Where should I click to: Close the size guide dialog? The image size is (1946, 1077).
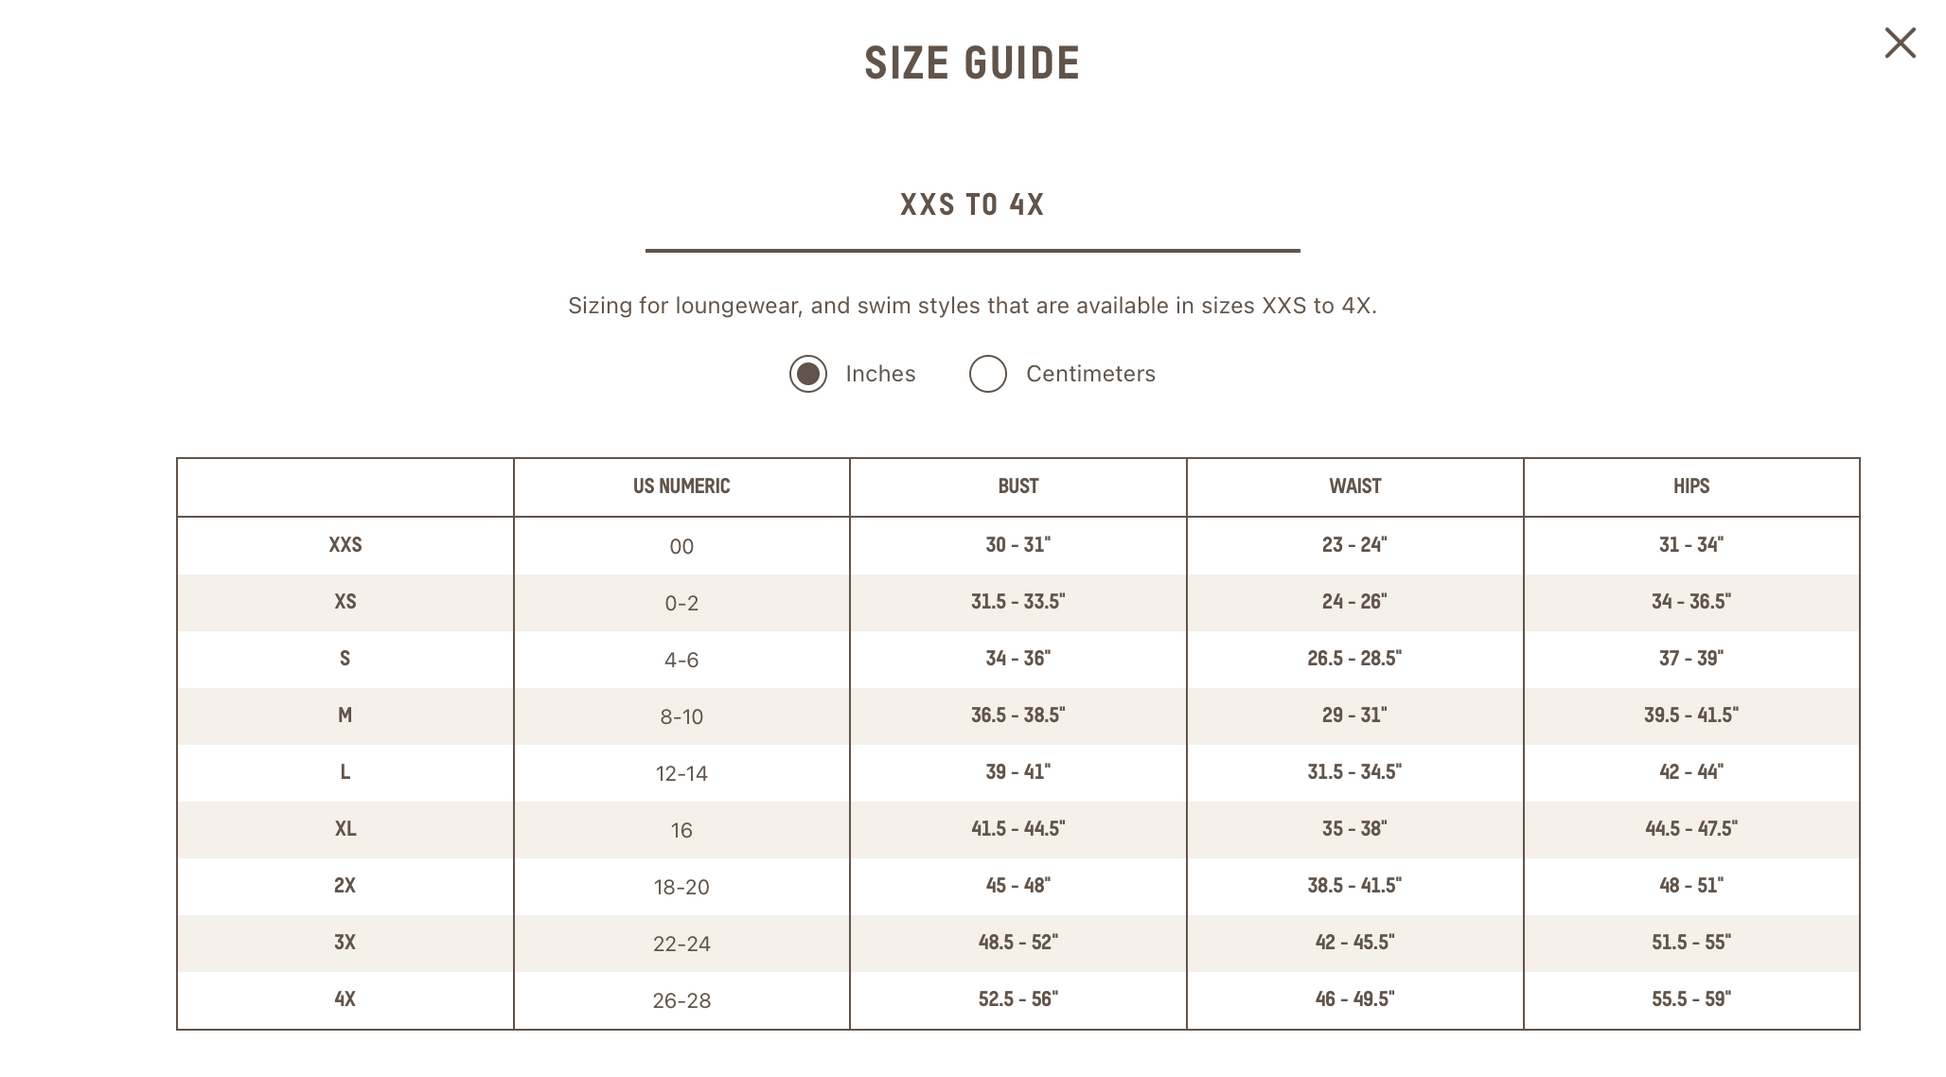click(x=1899, y=43)
